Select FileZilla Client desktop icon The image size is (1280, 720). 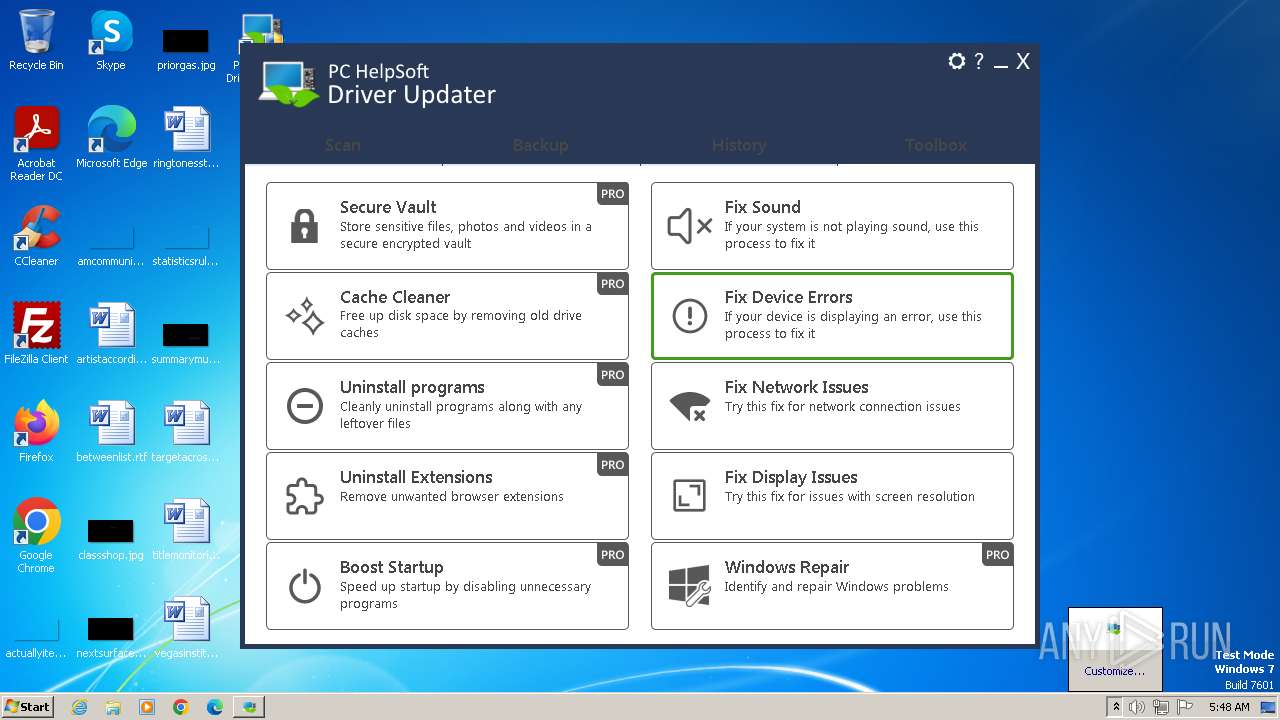(x=36, y=334)
